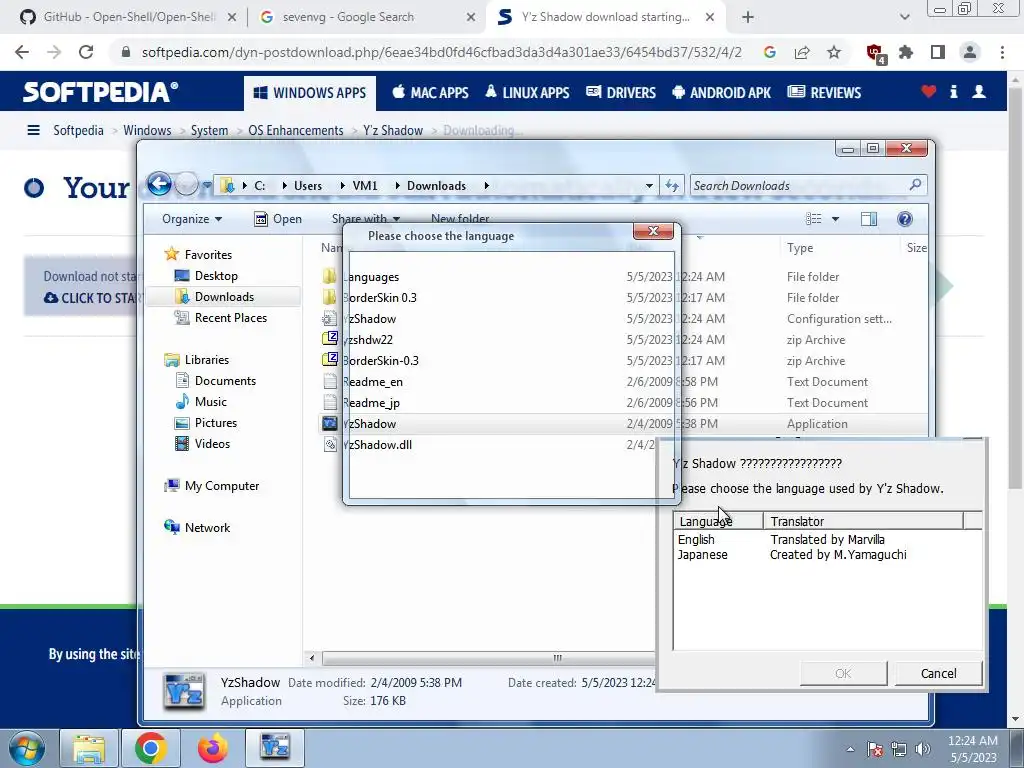
Task: Open Music library in navigation pane
Action: tap(210, 402)
